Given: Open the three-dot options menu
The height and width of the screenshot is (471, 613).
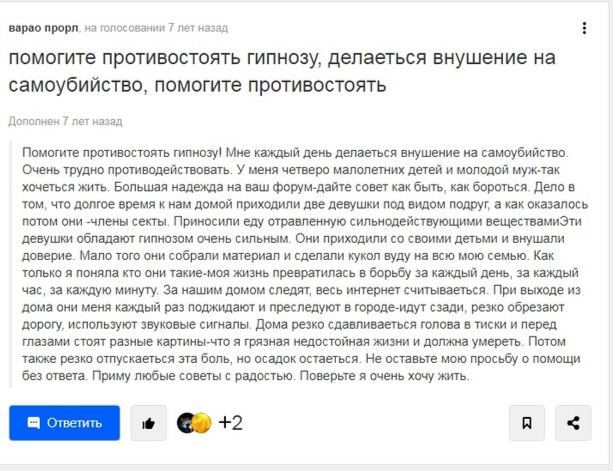Looking at the screenshot, I should click(584, 28).
